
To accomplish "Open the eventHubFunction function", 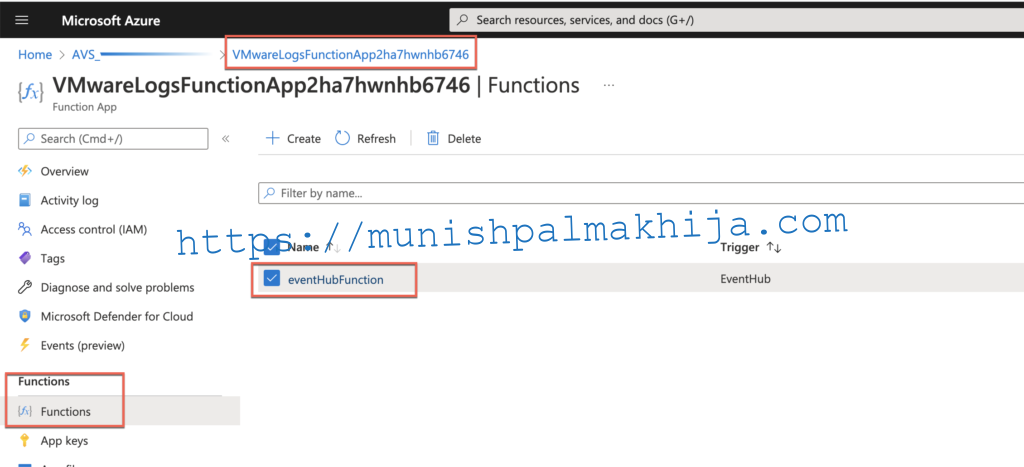I will click(336, 280).
